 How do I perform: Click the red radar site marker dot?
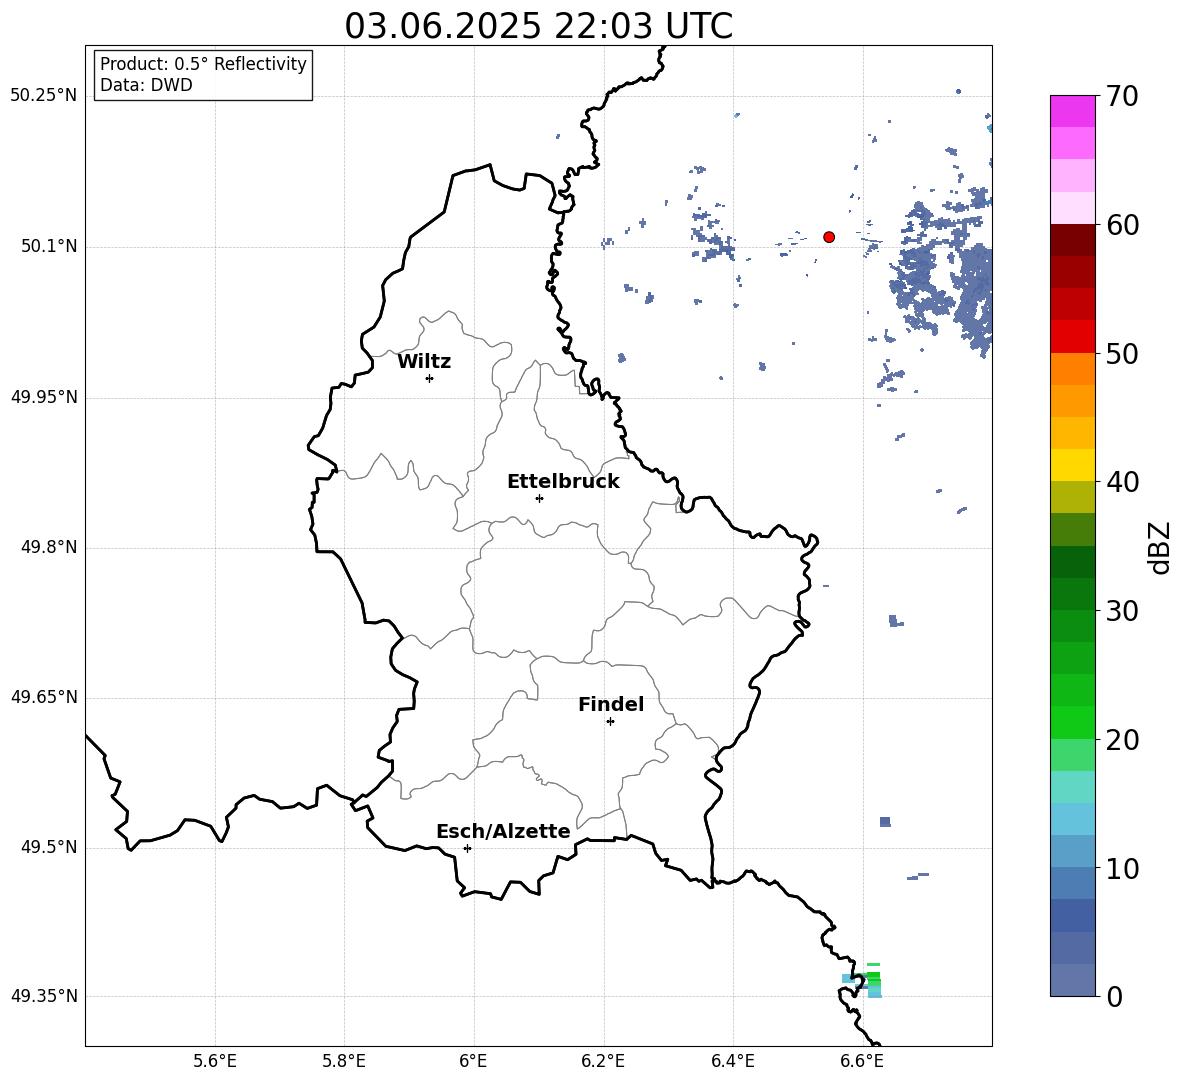(829, 237)
